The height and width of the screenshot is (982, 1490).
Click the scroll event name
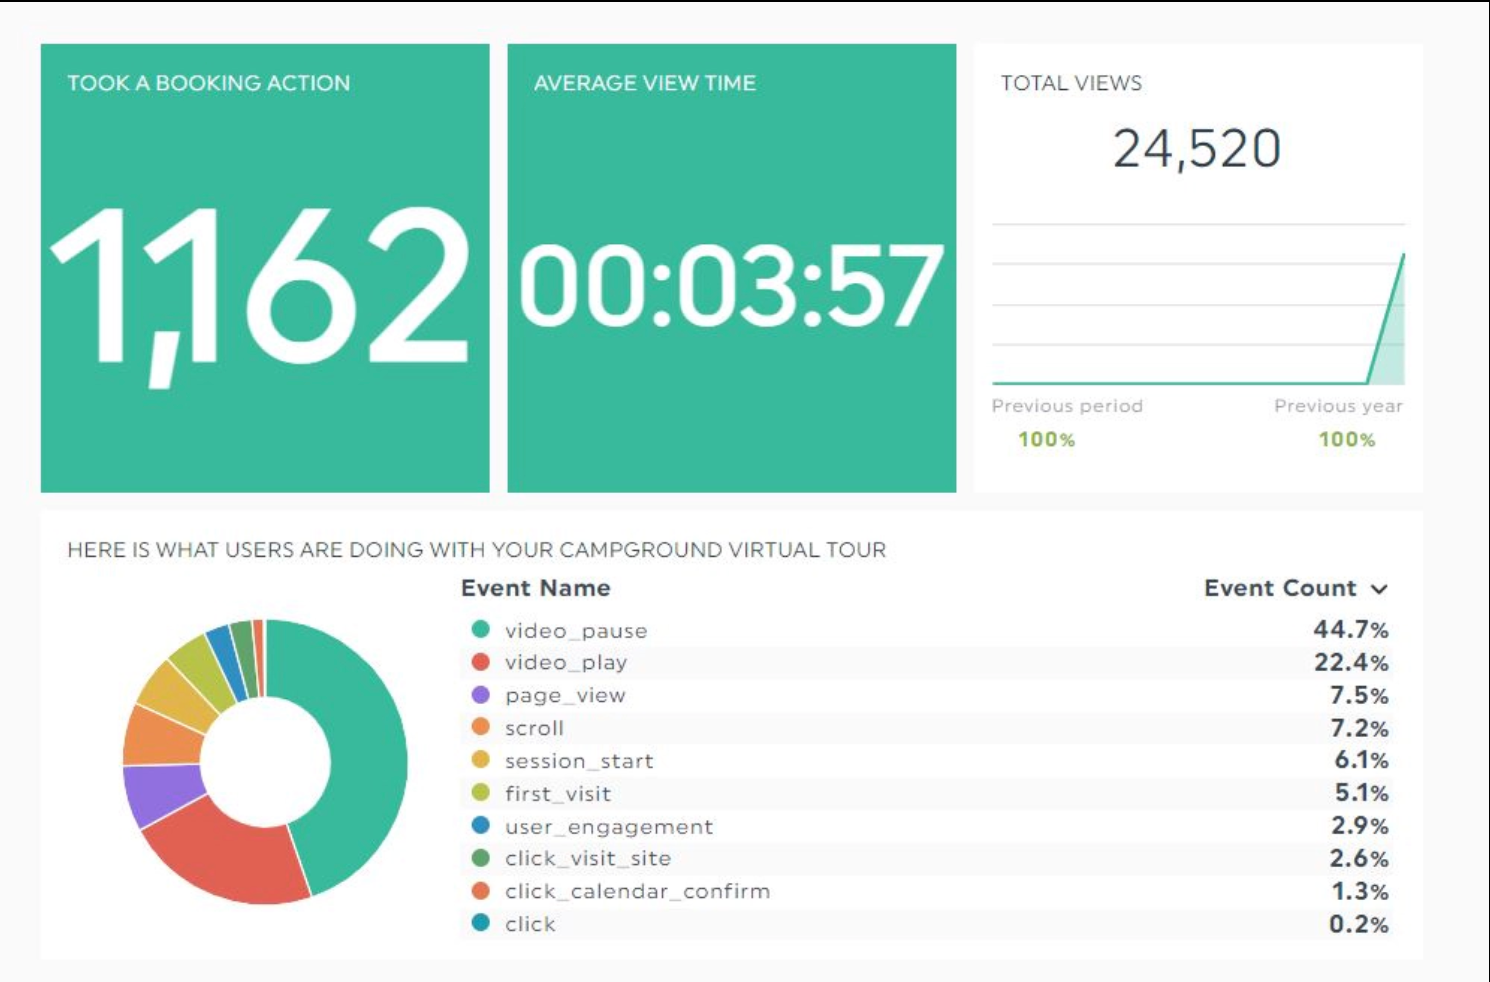click(534, 728)
